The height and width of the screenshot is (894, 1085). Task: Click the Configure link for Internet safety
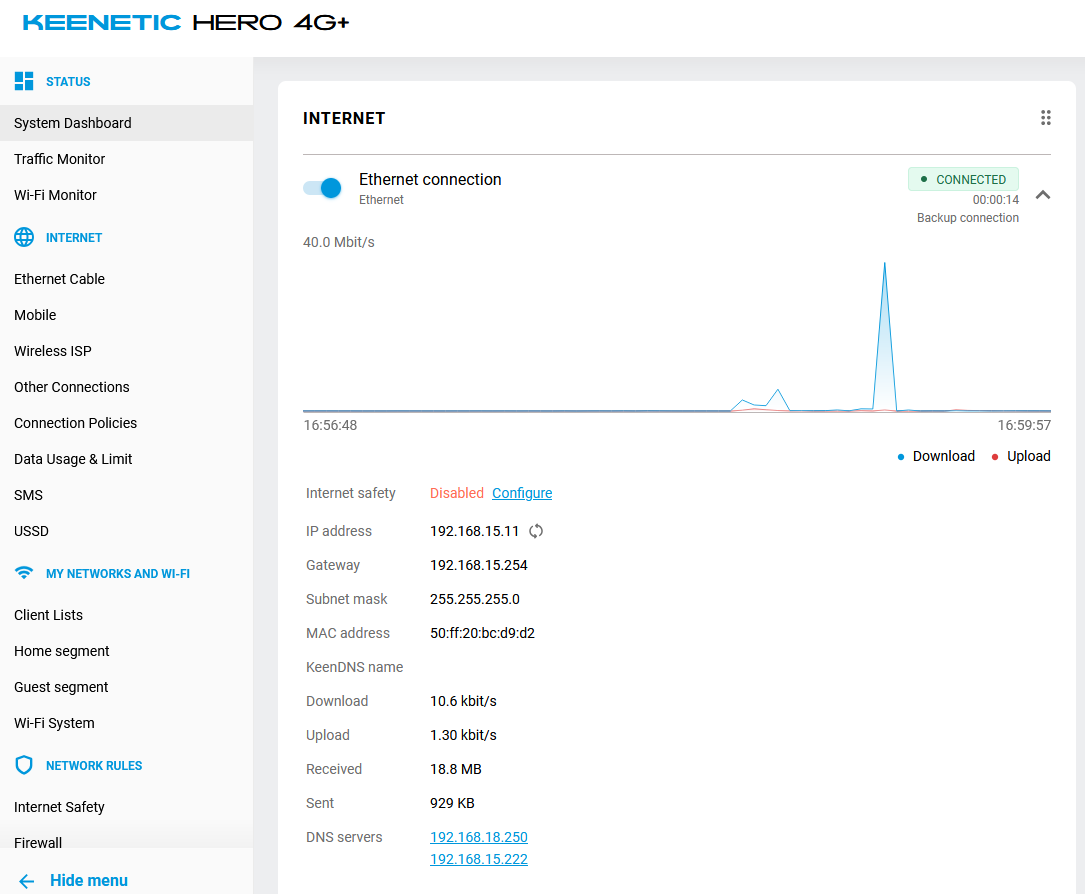522,493
